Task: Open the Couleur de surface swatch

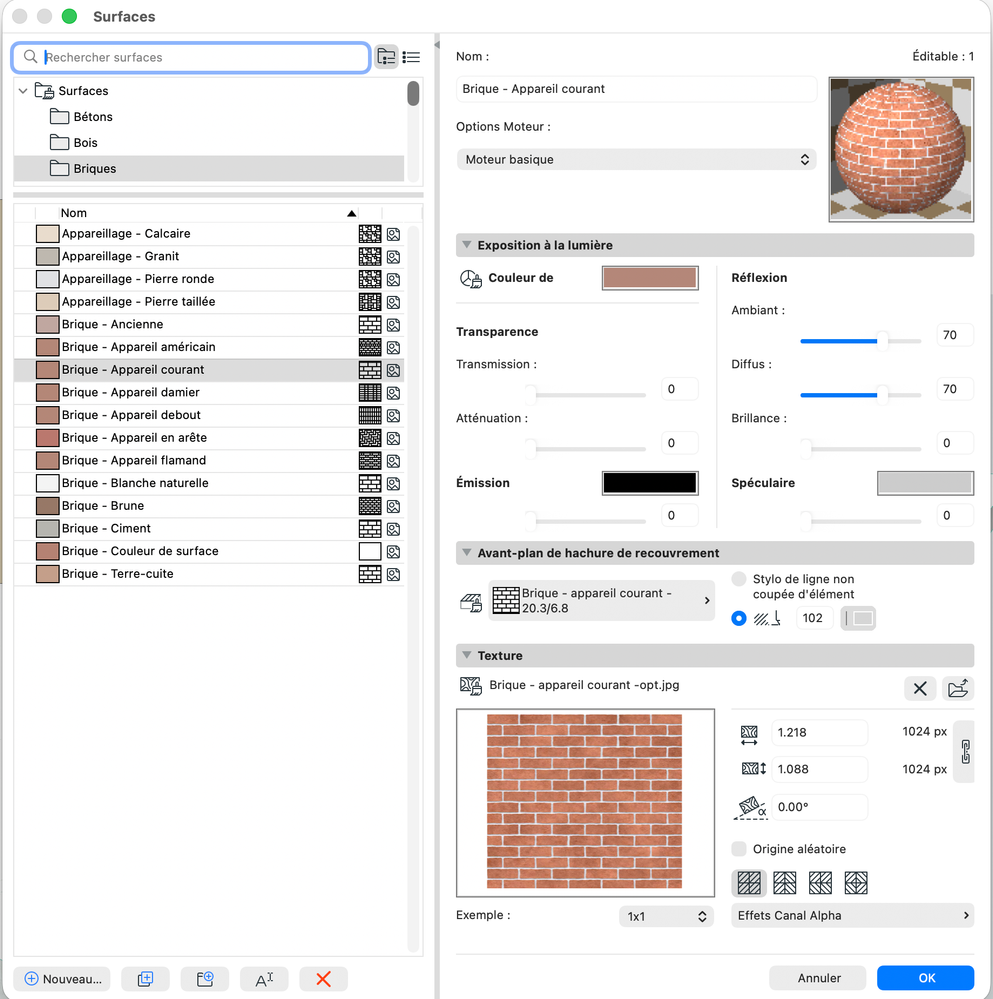Action: (650, 278)
